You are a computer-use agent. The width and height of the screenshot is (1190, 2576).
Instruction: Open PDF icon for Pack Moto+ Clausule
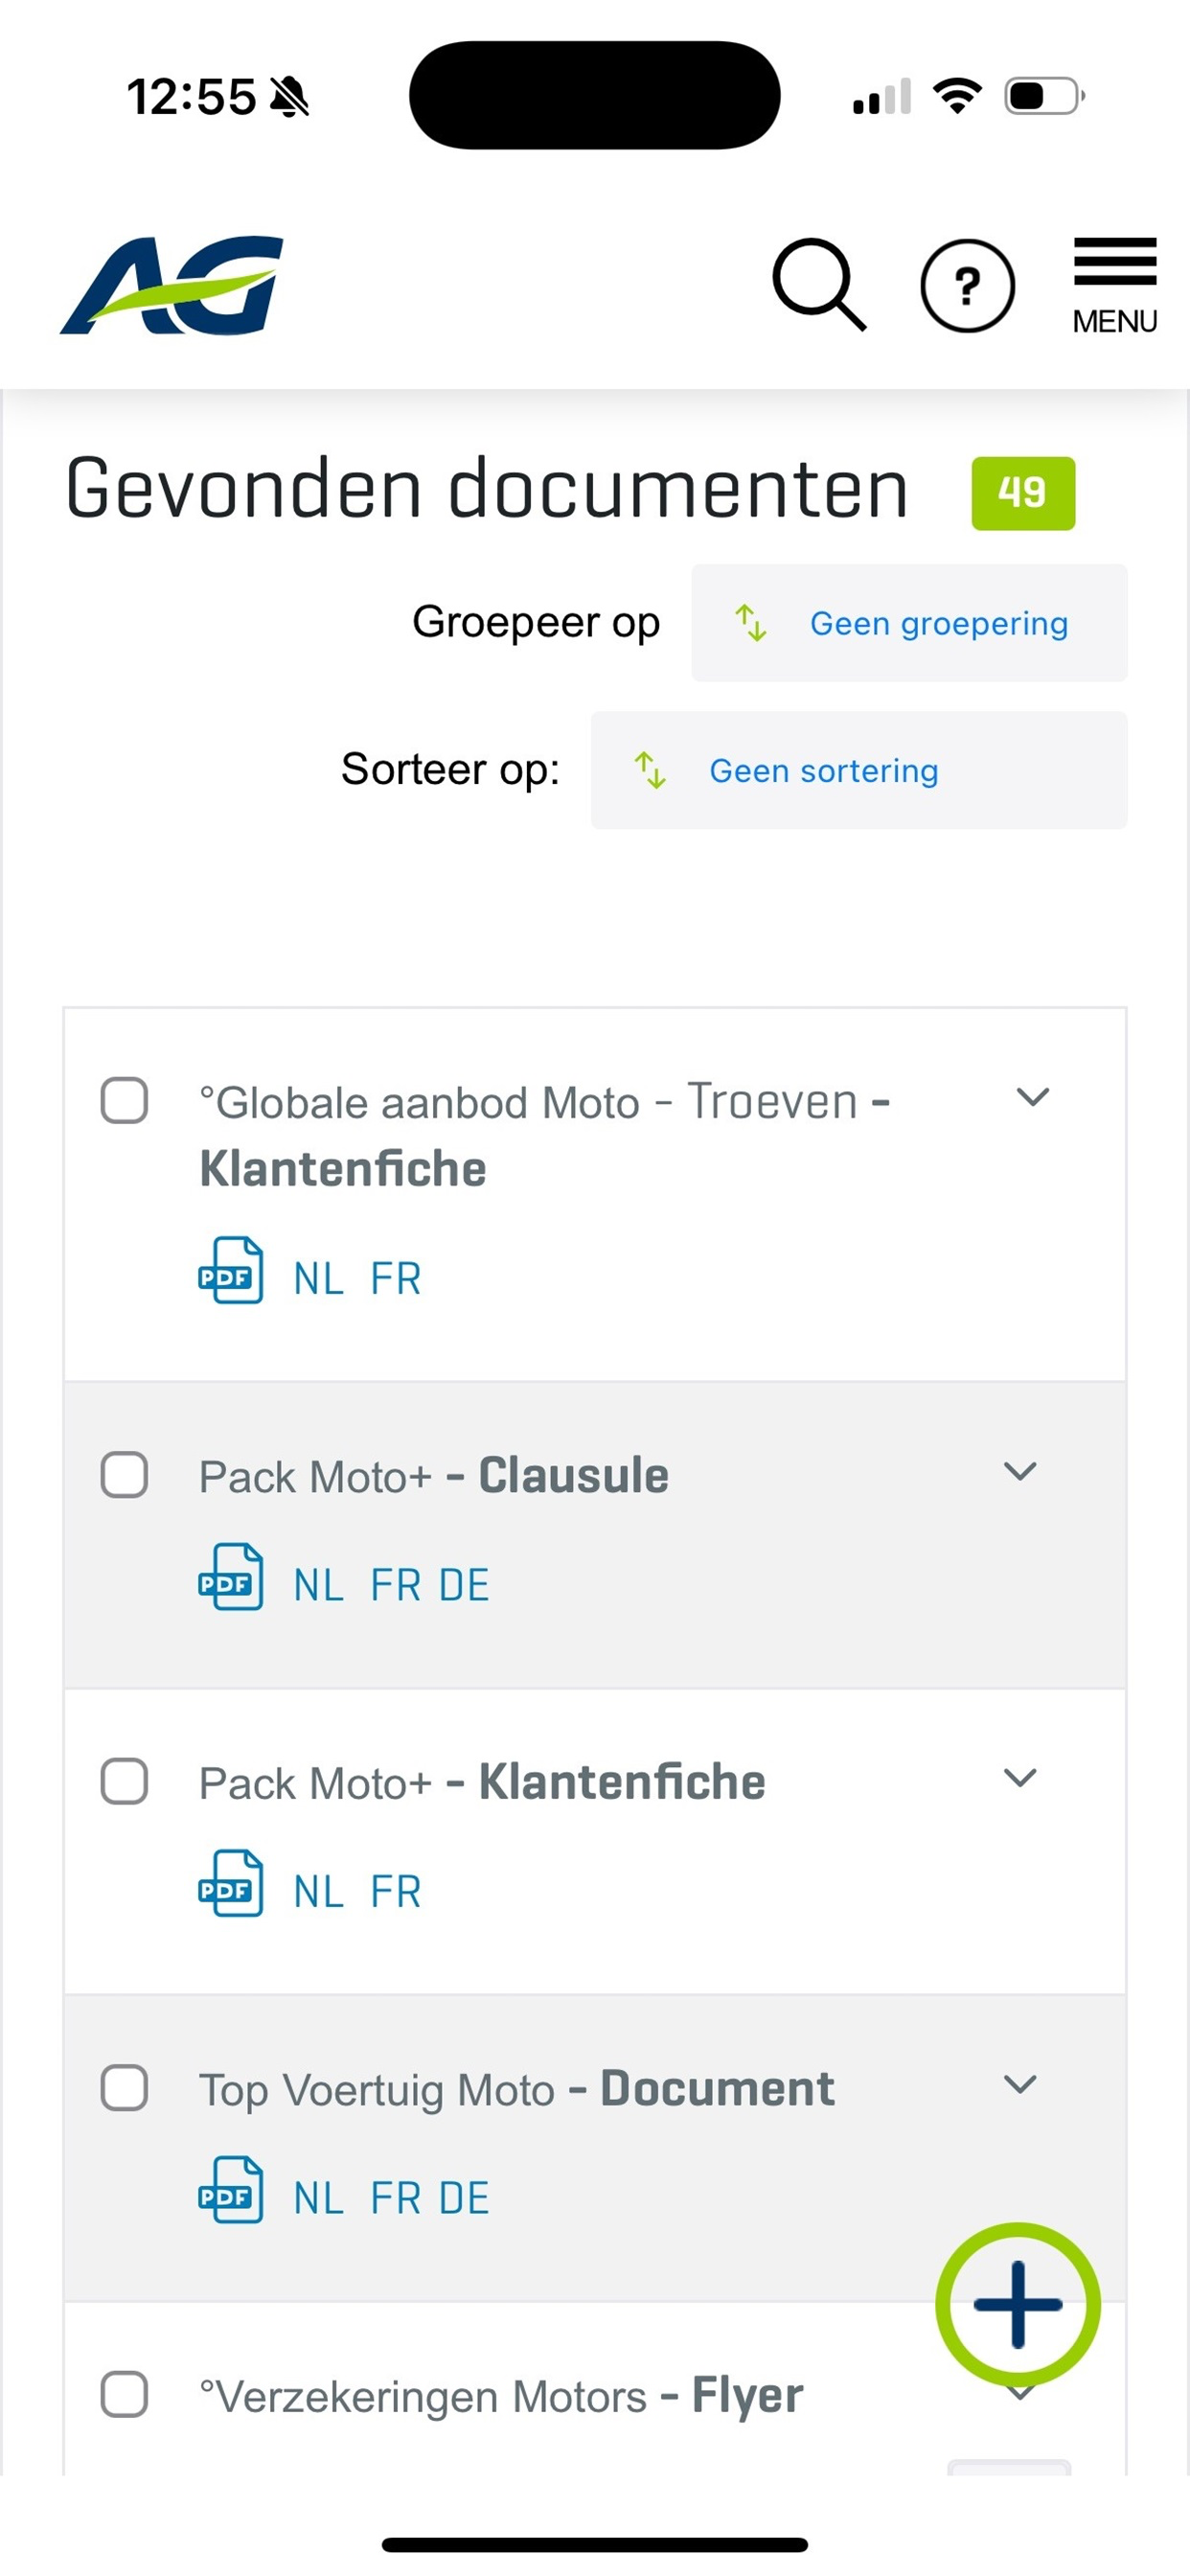tap(231, 1577)
